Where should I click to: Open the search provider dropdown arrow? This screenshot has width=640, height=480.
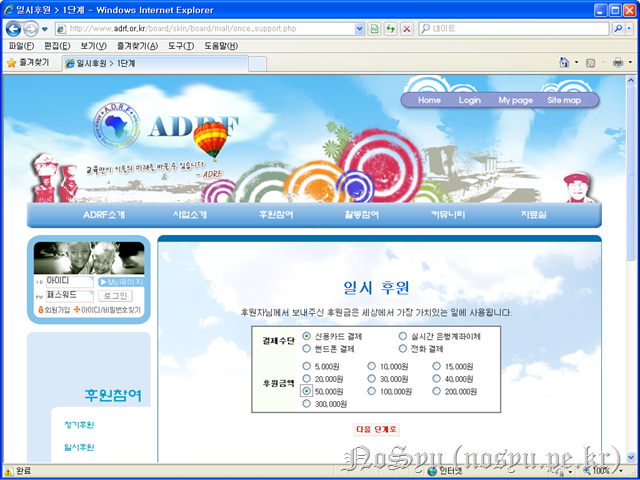pos(629,29)
